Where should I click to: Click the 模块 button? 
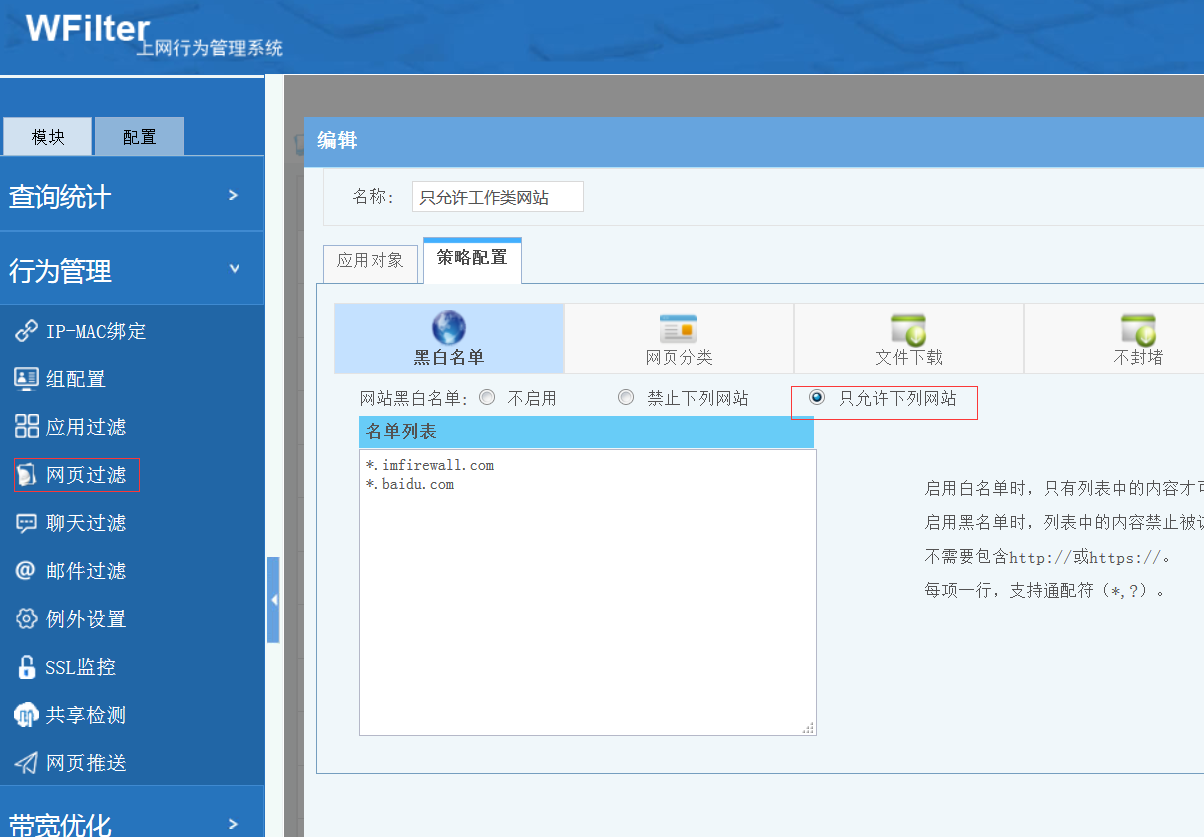point(48,137)
